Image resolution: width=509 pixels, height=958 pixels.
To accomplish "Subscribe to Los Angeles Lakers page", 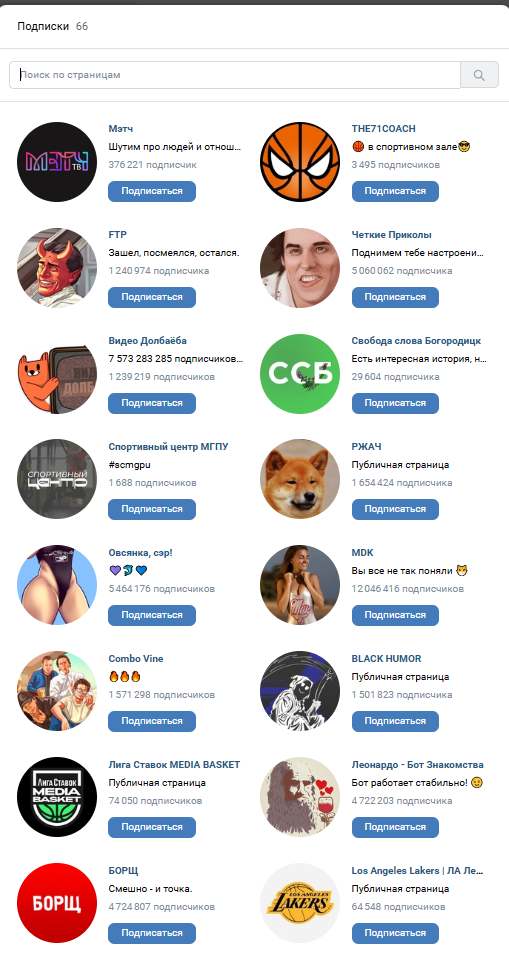I will click(x=395, y=933).
